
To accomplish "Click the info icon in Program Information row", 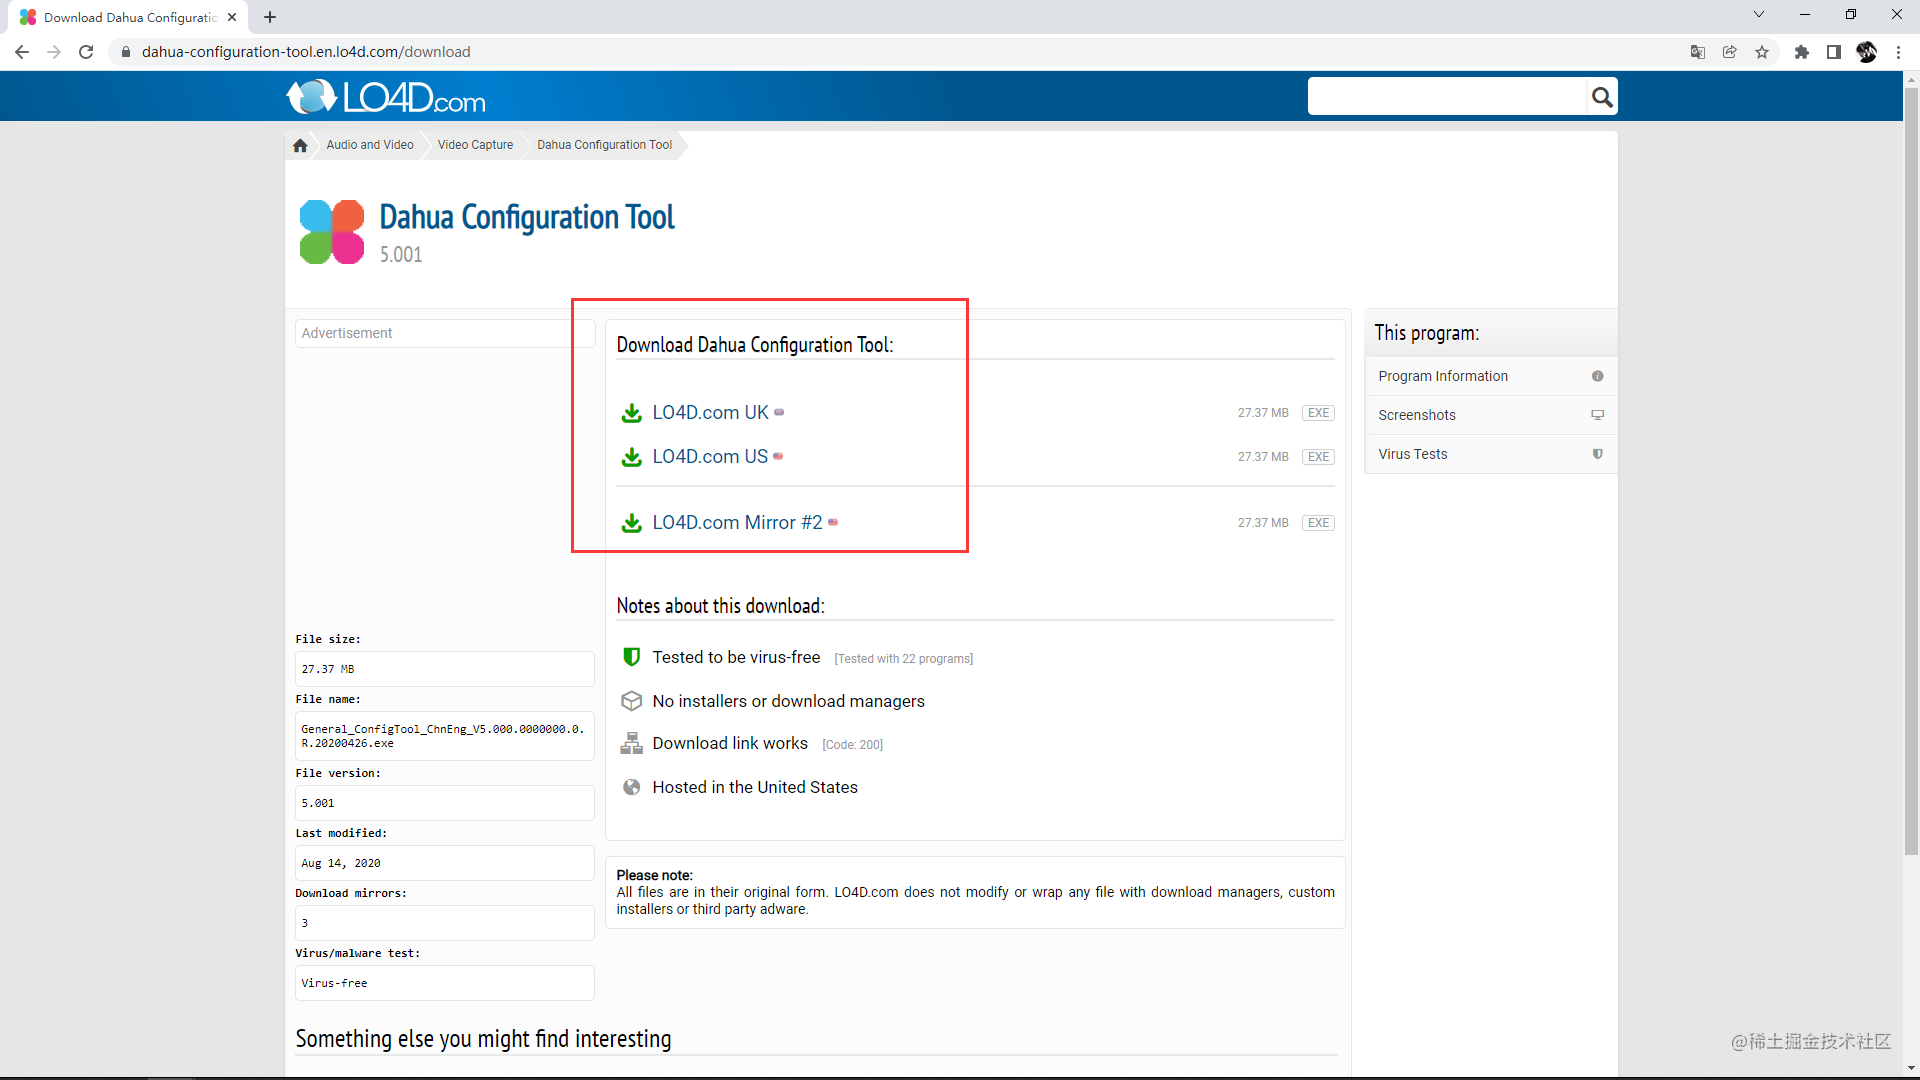I will point(1598,376).
